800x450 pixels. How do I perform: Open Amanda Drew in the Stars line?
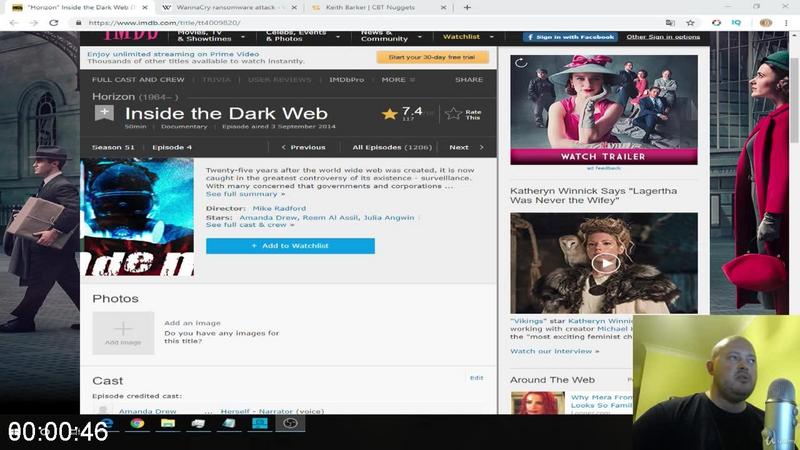(268, 218)
